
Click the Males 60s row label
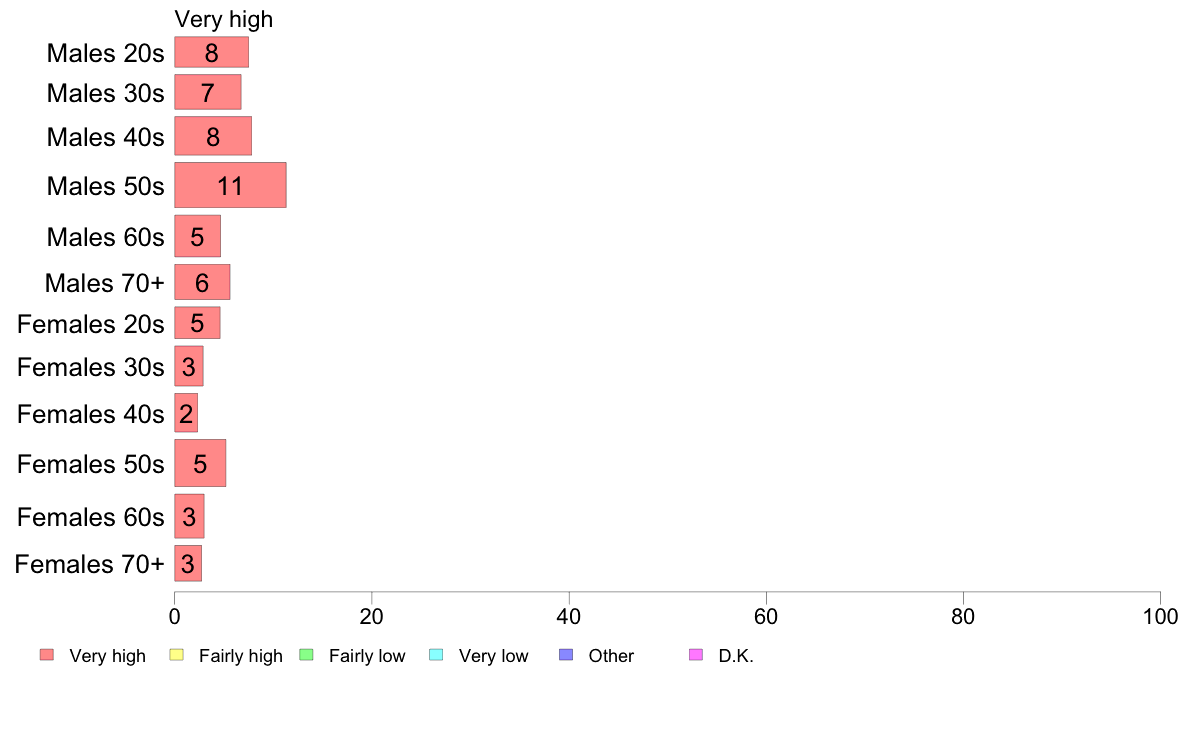pos(105,236)
